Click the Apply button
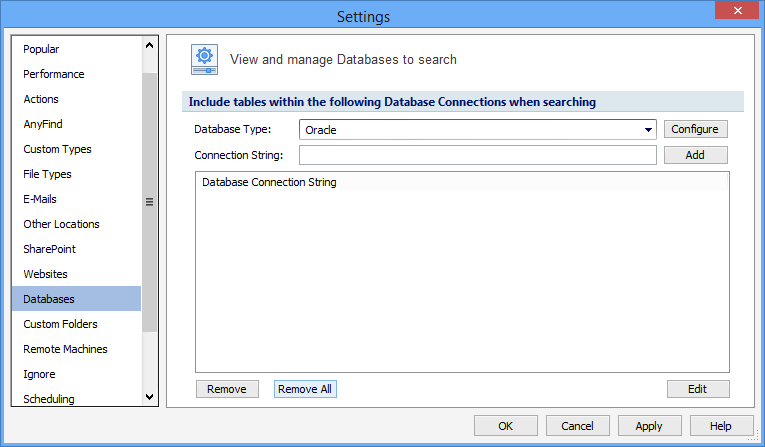 [649, 426]
